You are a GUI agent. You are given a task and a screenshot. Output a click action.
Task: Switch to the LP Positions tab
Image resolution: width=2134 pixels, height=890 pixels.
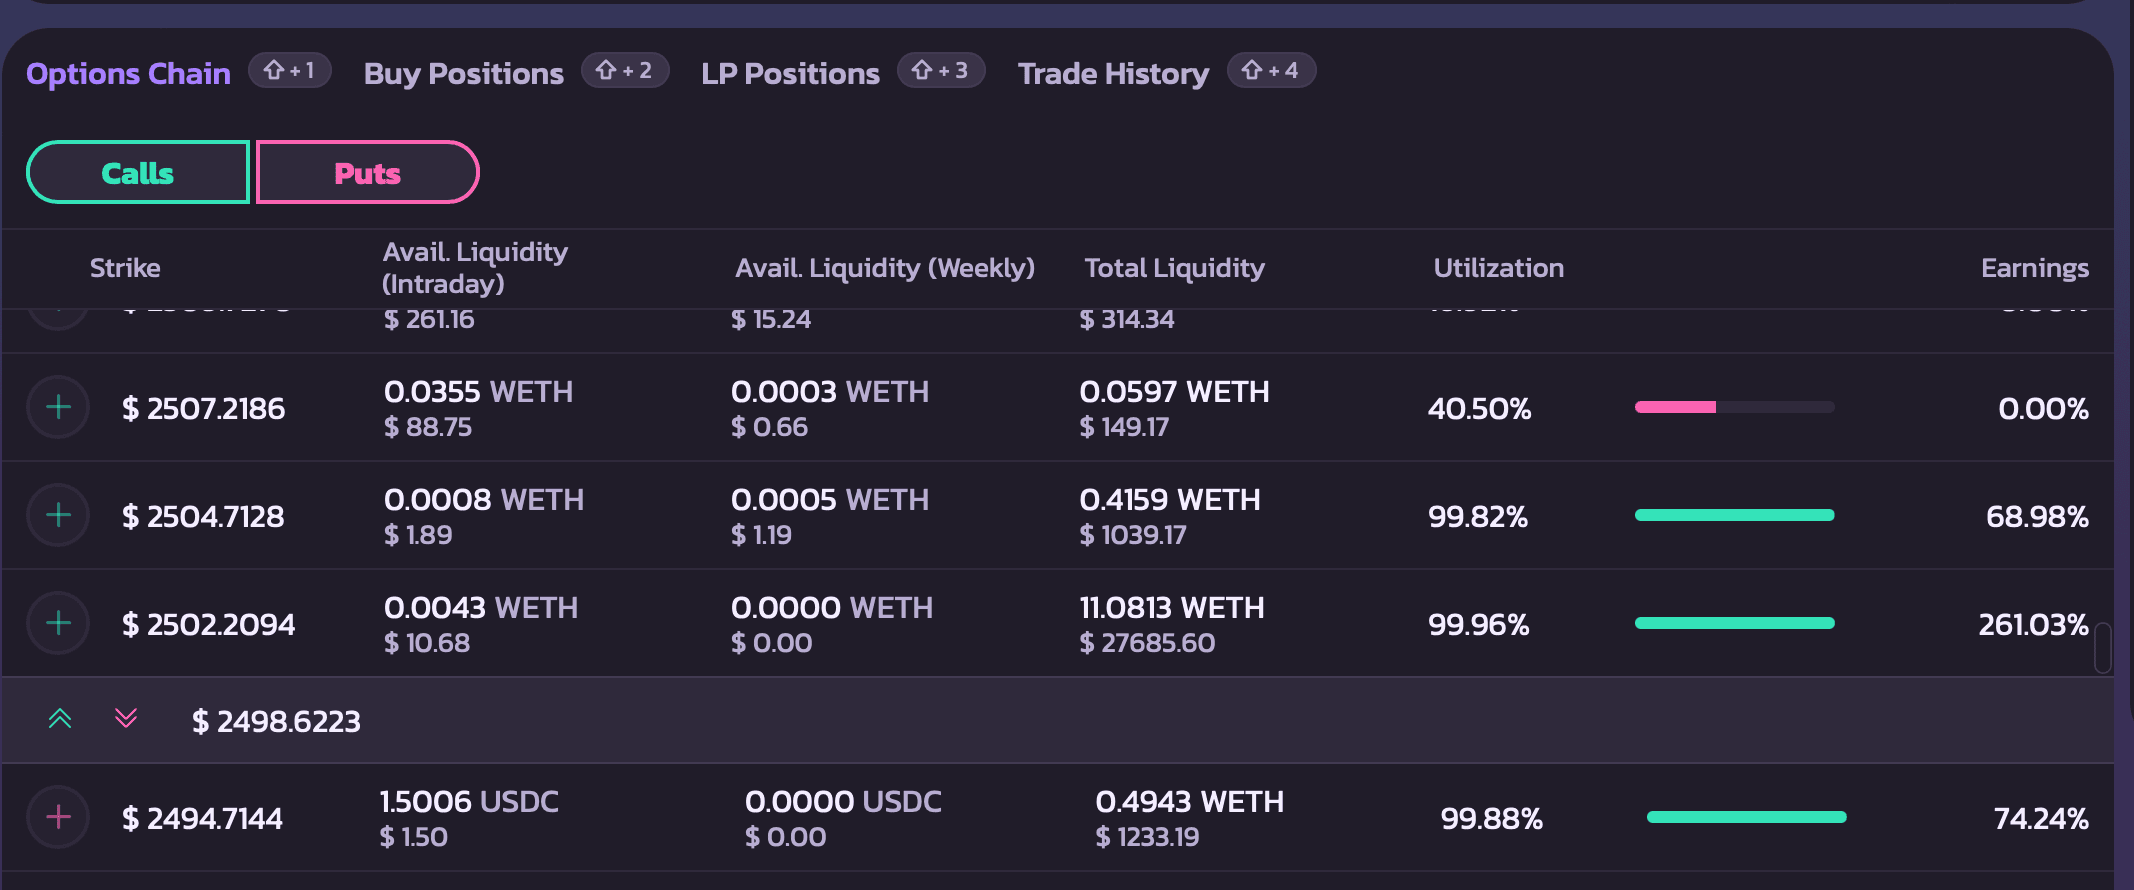point(790,73)
